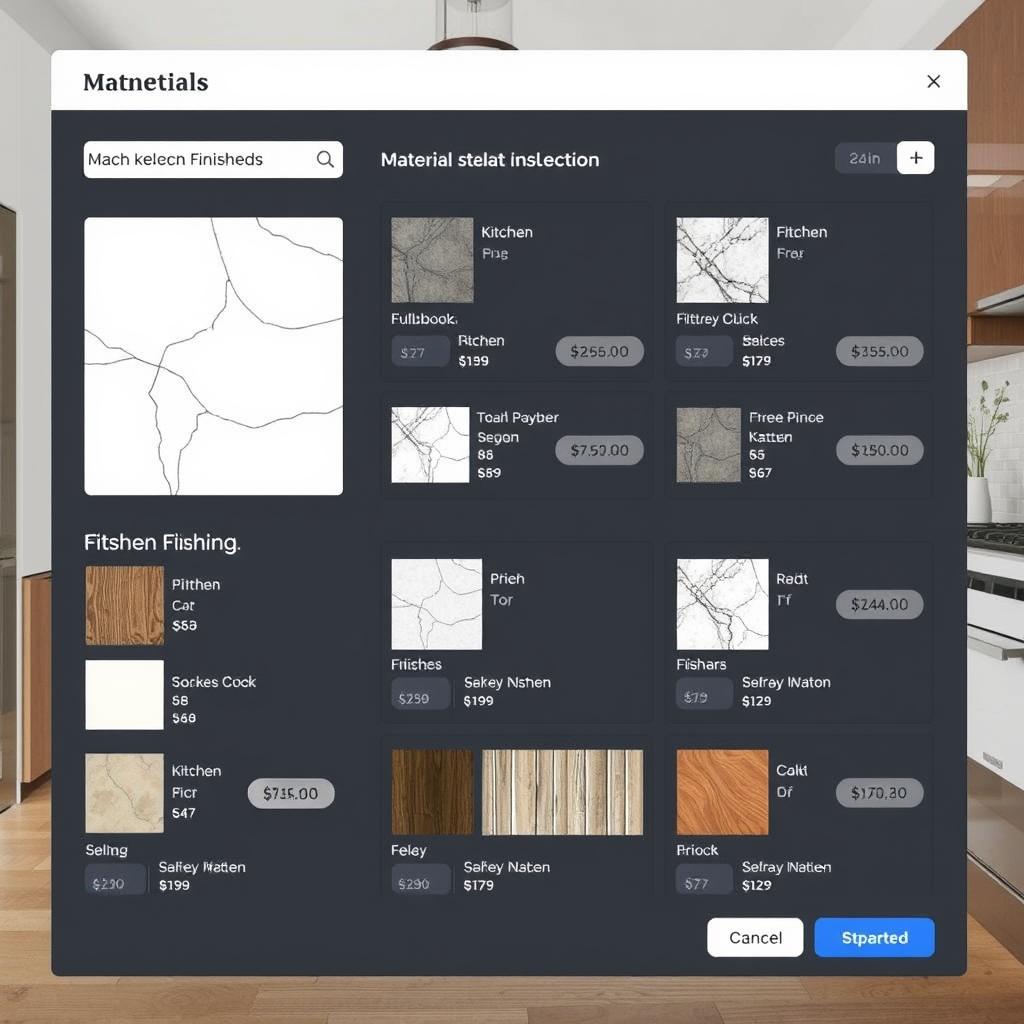Click the plus button beside 24in
Screen dimensions: 1024x1024
[916, 158]
